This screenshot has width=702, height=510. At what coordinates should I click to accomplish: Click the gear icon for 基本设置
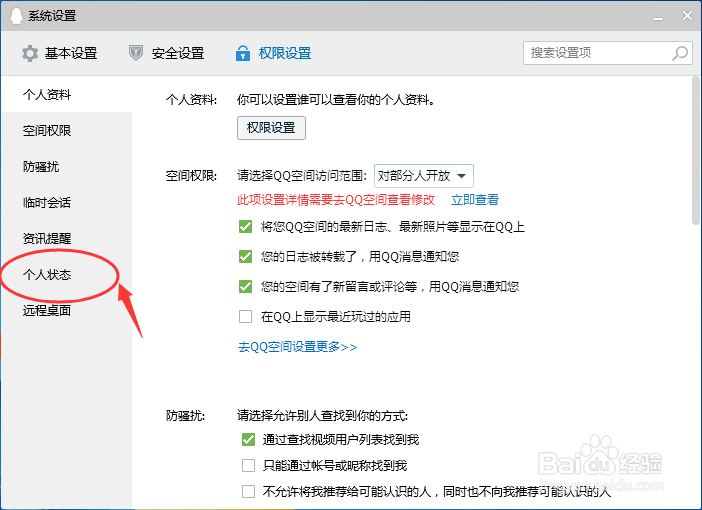pyautogui.click(x=30, y=53)
